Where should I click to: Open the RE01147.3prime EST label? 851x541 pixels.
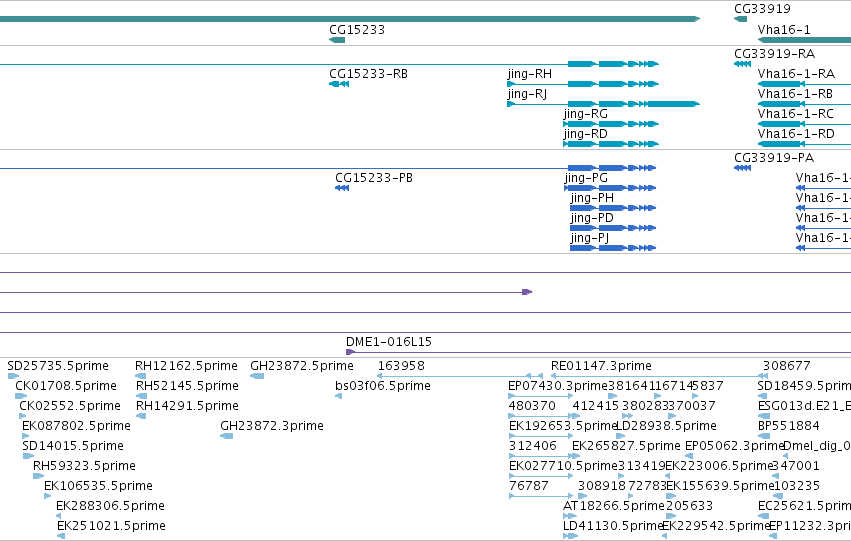(x=601, y=366)
